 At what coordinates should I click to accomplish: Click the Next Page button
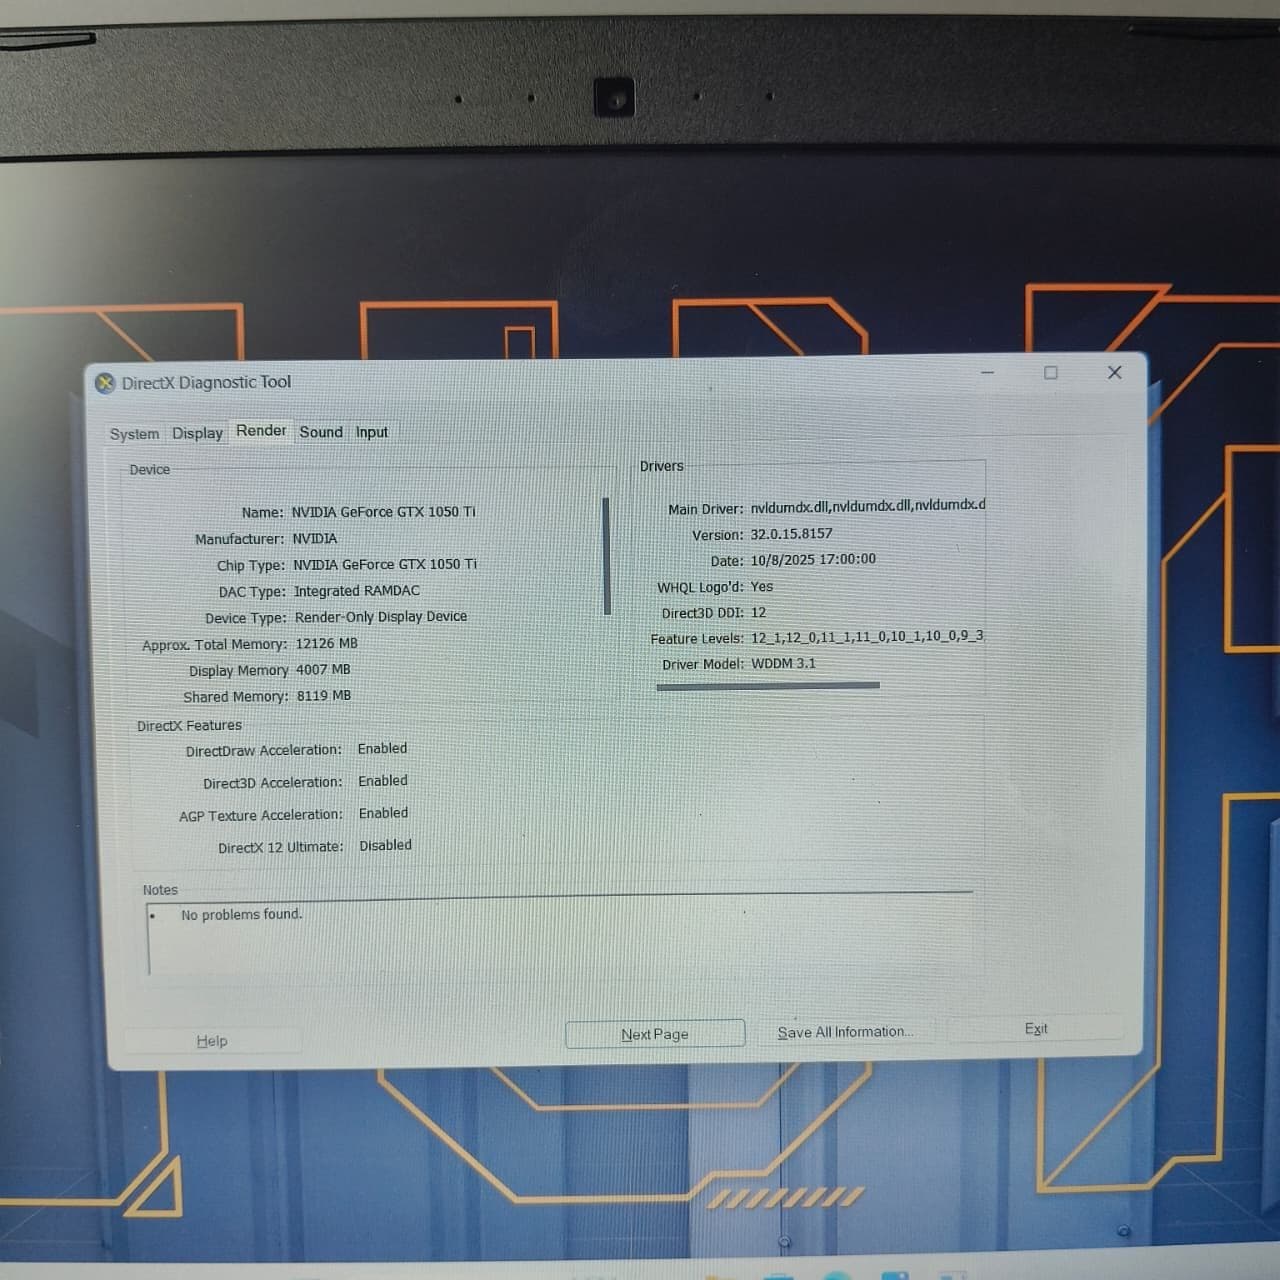pyautogui.click(x=655, y=1034)
